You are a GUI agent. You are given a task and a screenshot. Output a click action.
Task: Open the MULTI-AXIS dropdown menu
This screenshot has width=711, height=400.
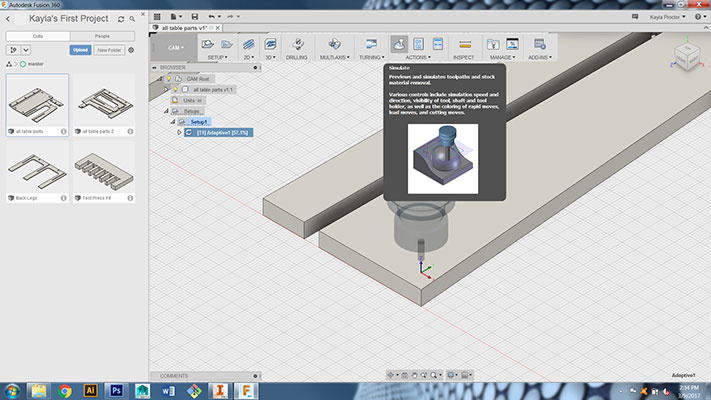point(335,58)
